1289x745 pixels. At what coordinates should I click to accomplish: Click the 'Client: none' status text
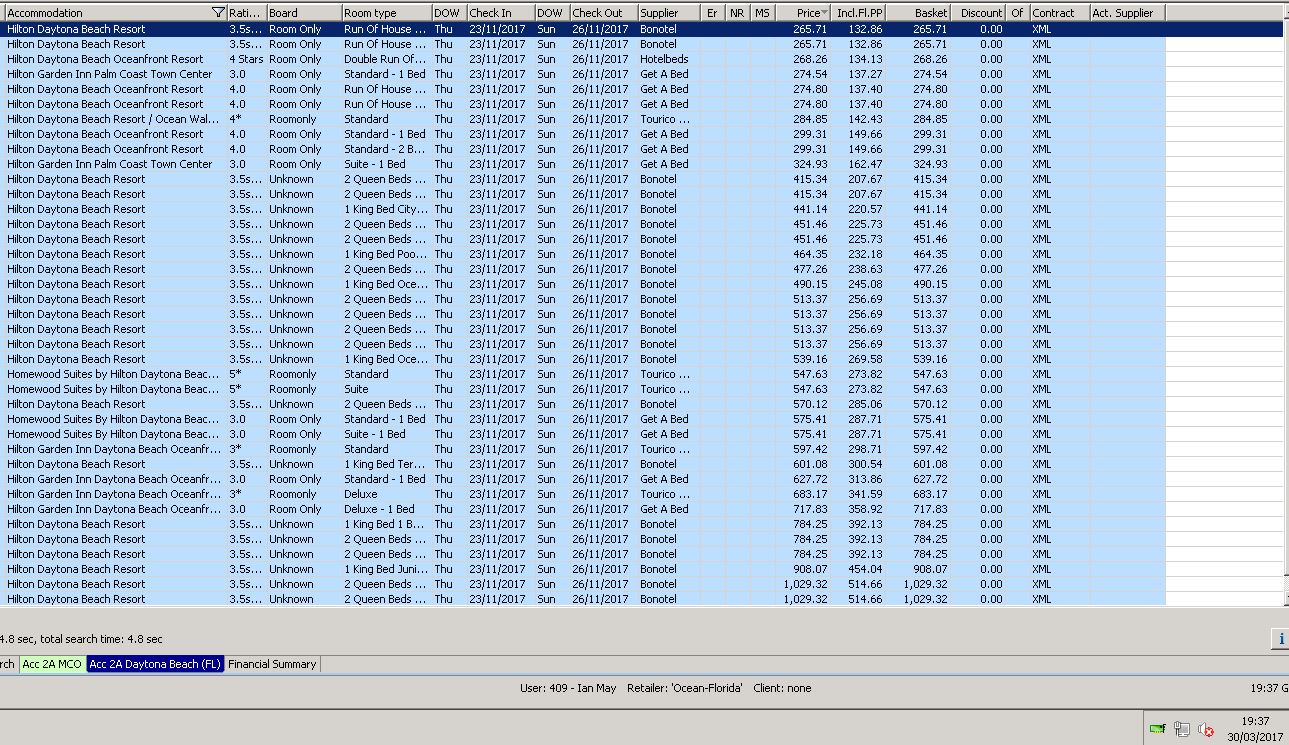(x=782, y=688)
